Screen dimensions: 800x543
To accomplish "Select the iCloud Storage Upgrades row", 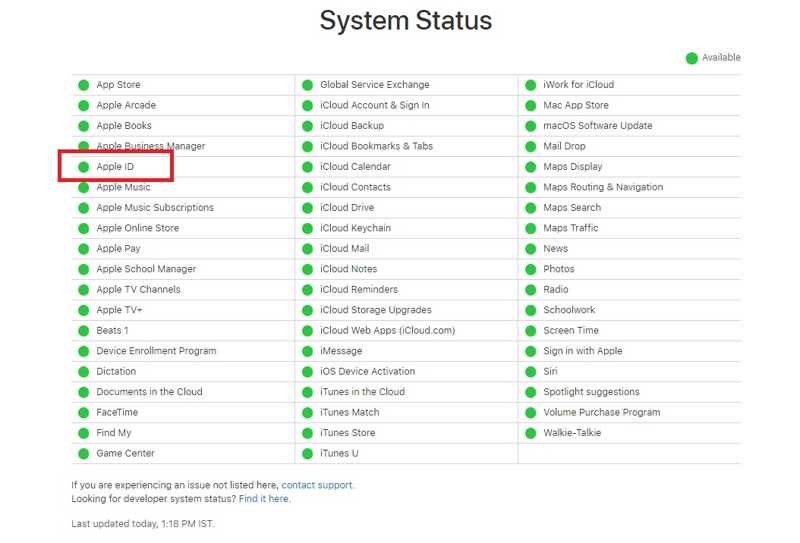I will tap(407, 310).
